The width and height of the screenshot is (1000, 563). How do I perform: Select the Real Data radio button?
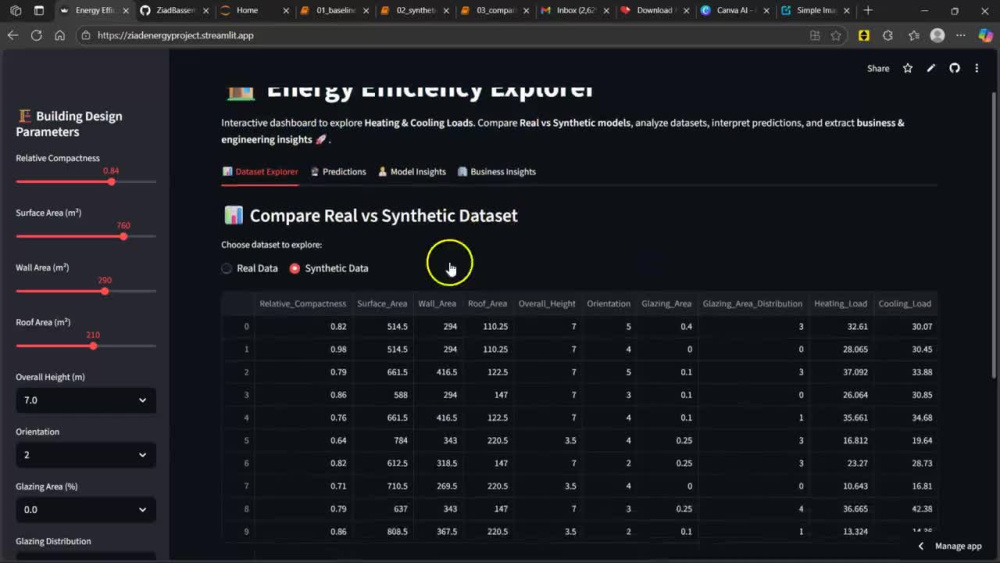pos(226,268)
